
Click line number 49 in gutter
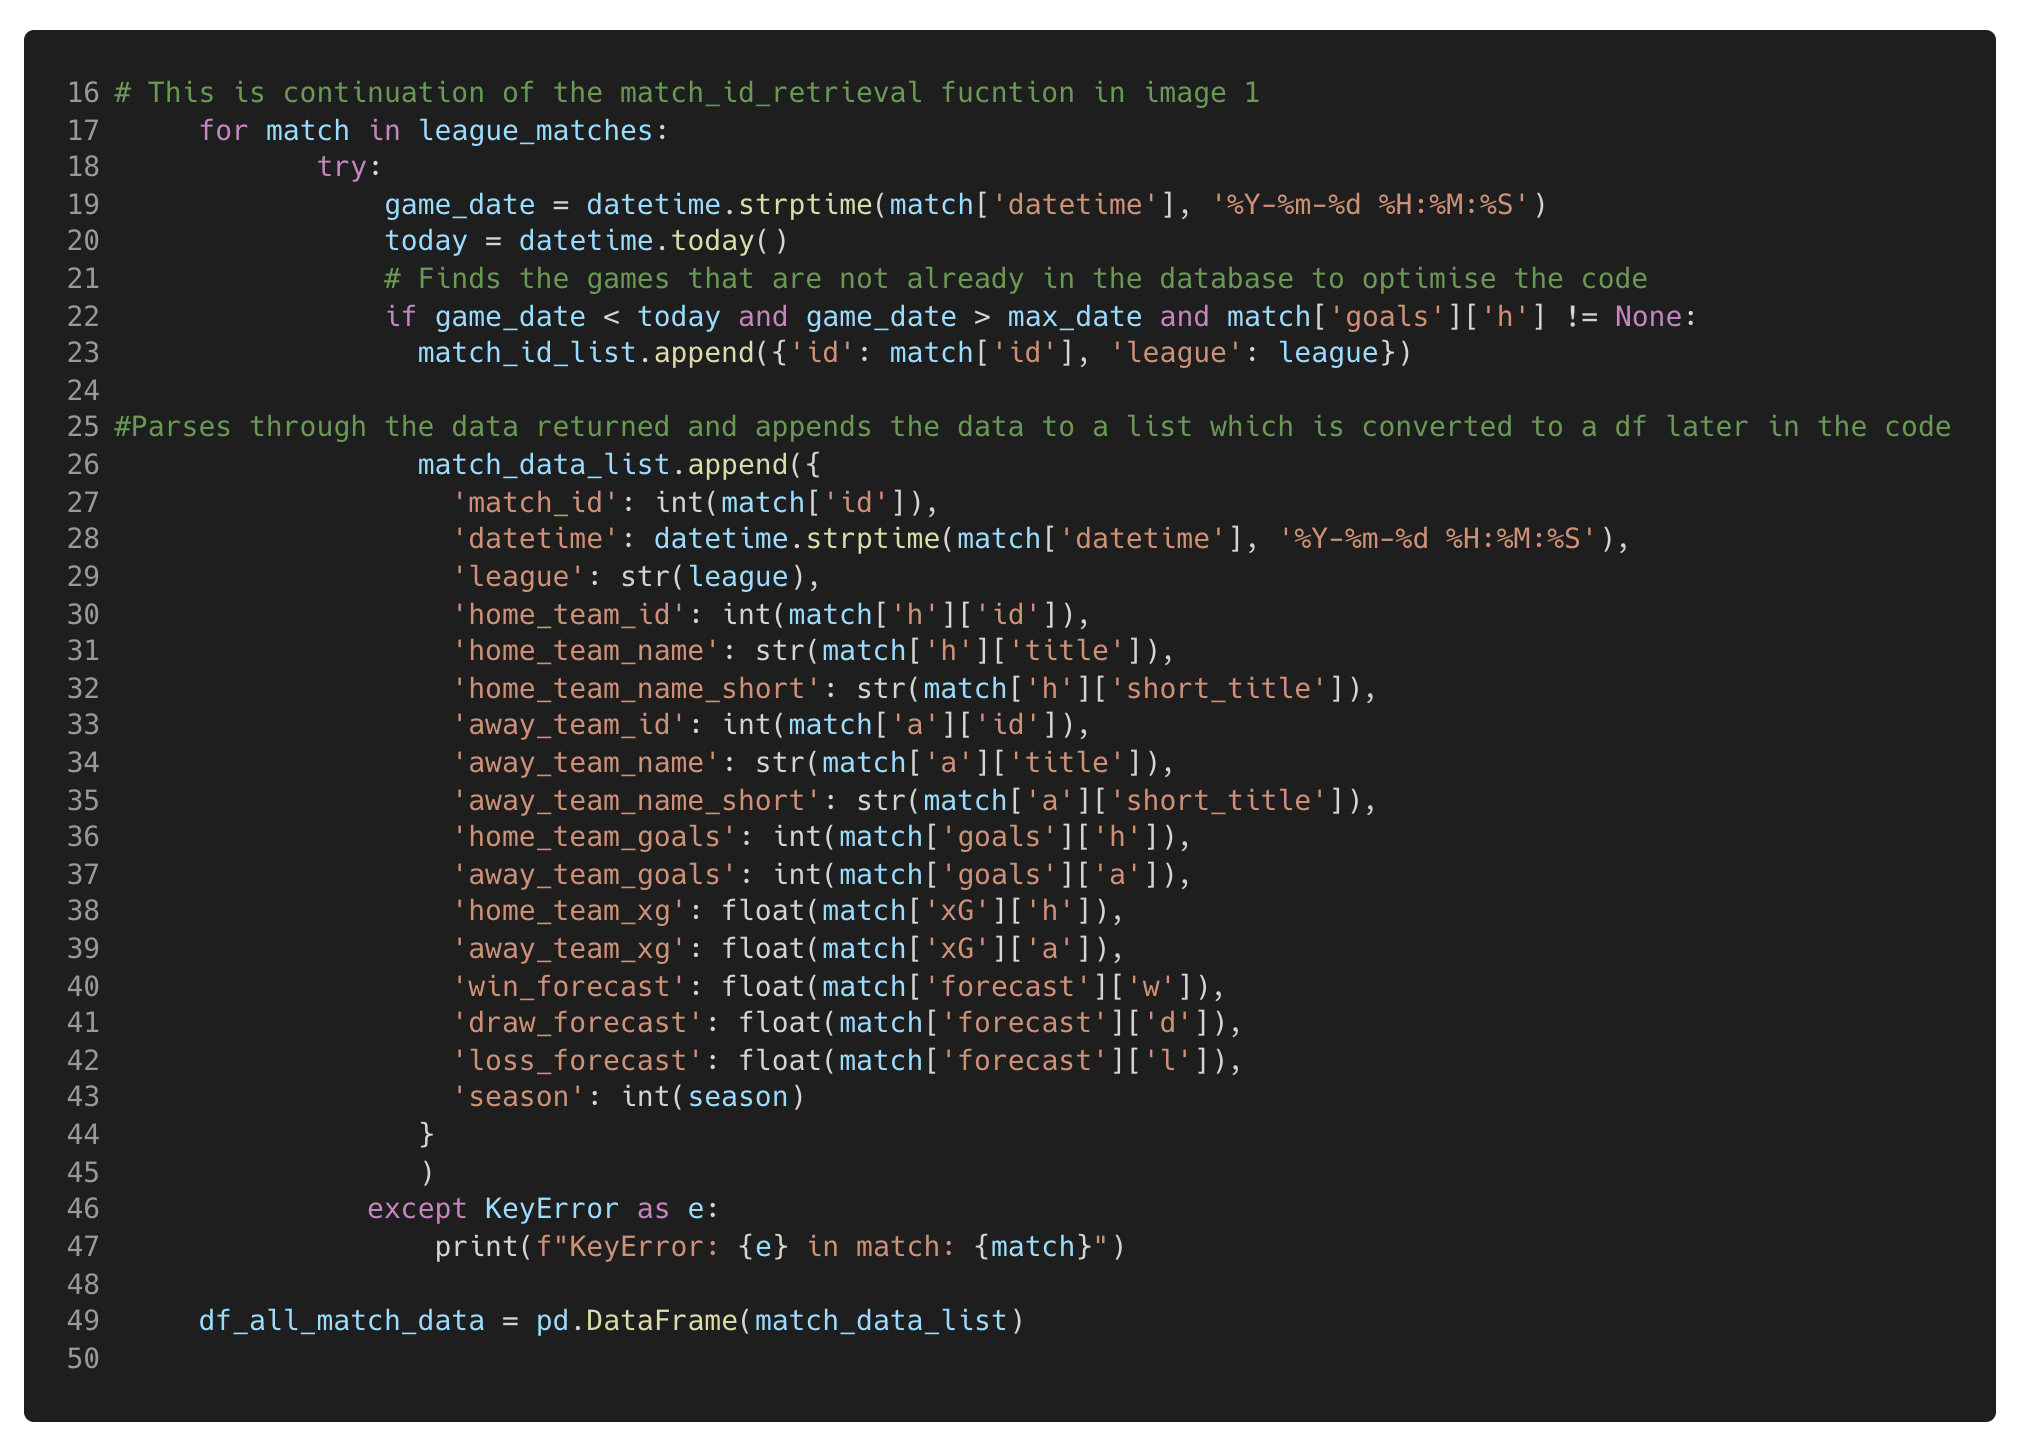83,1321
